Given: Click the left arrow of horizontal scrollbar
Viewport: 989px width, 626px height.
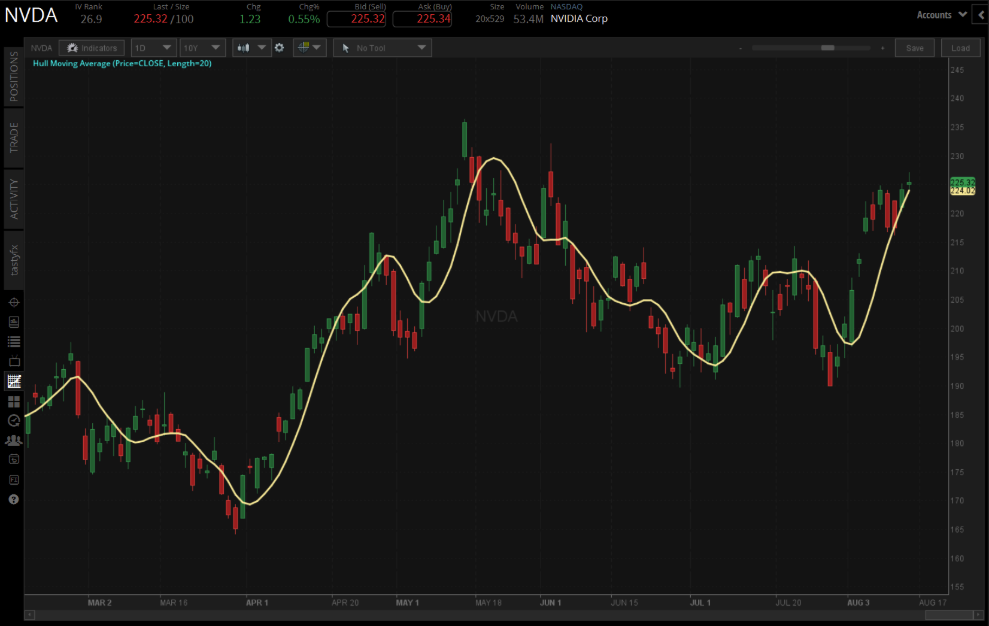Looking at the screenshot, I should pos(30,614).
